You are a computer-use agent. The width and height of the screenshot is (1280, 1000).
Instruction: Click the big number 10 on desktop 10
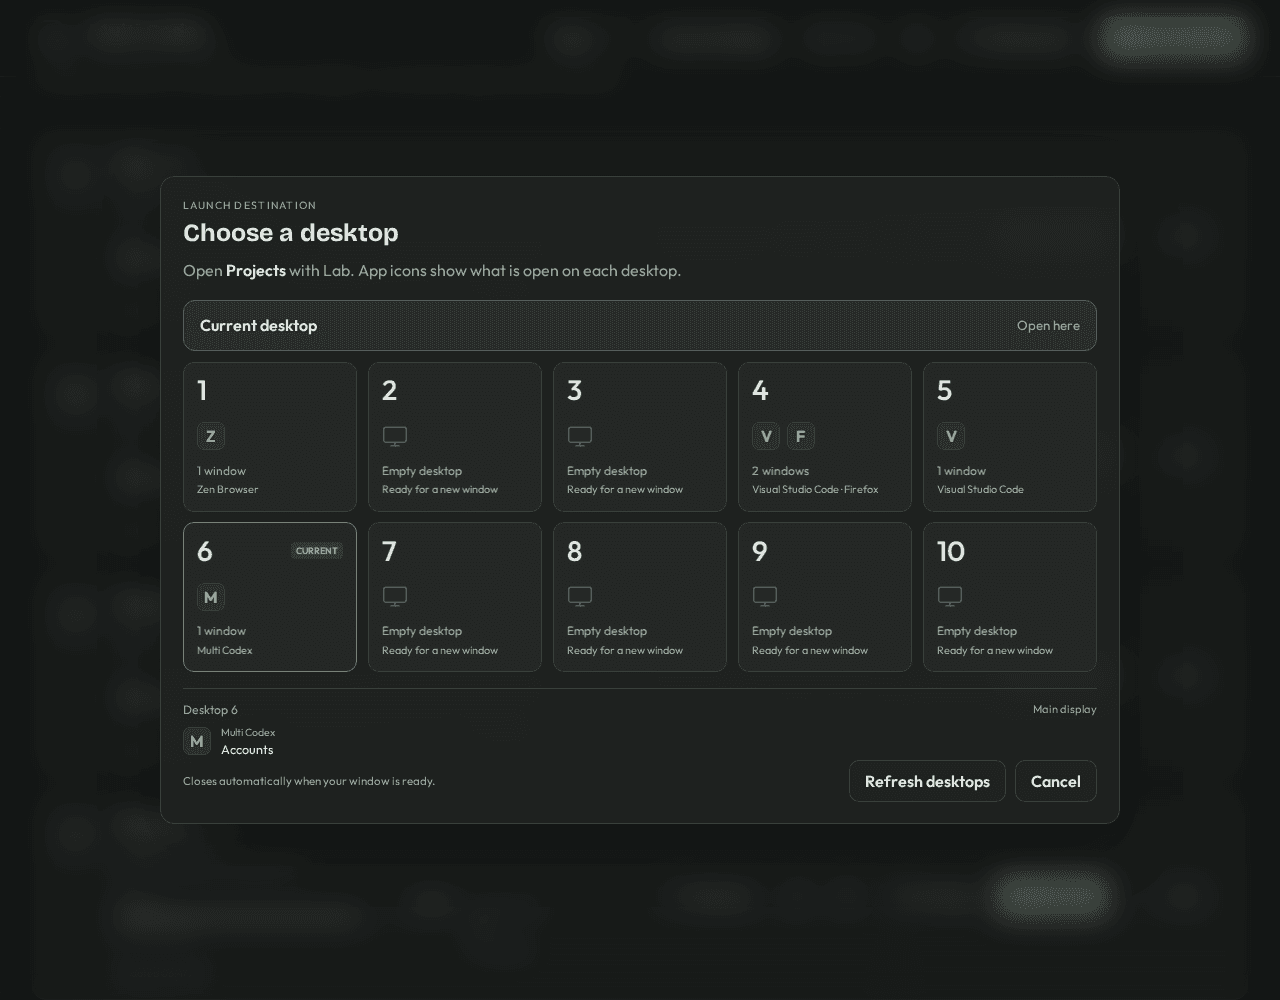951,552
